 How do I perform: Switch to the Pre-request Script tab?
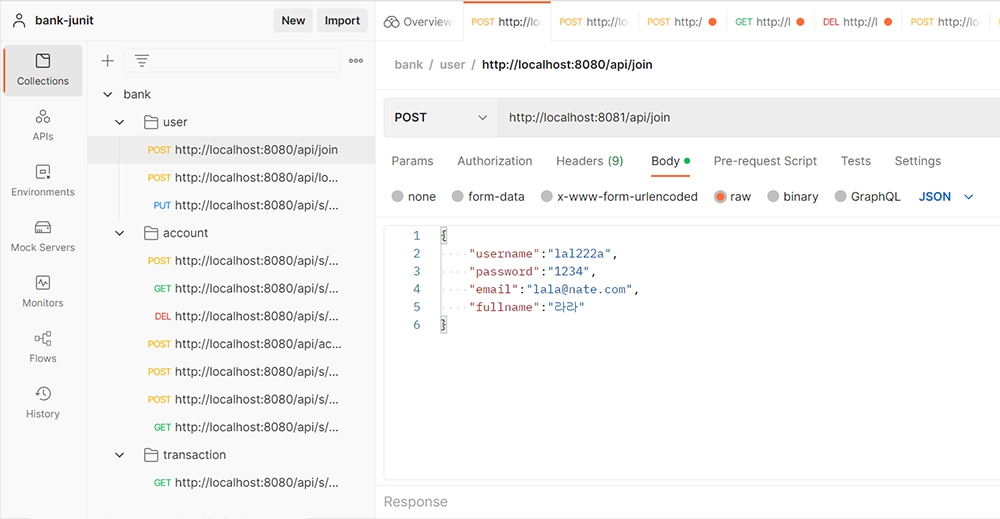(765, 161)
